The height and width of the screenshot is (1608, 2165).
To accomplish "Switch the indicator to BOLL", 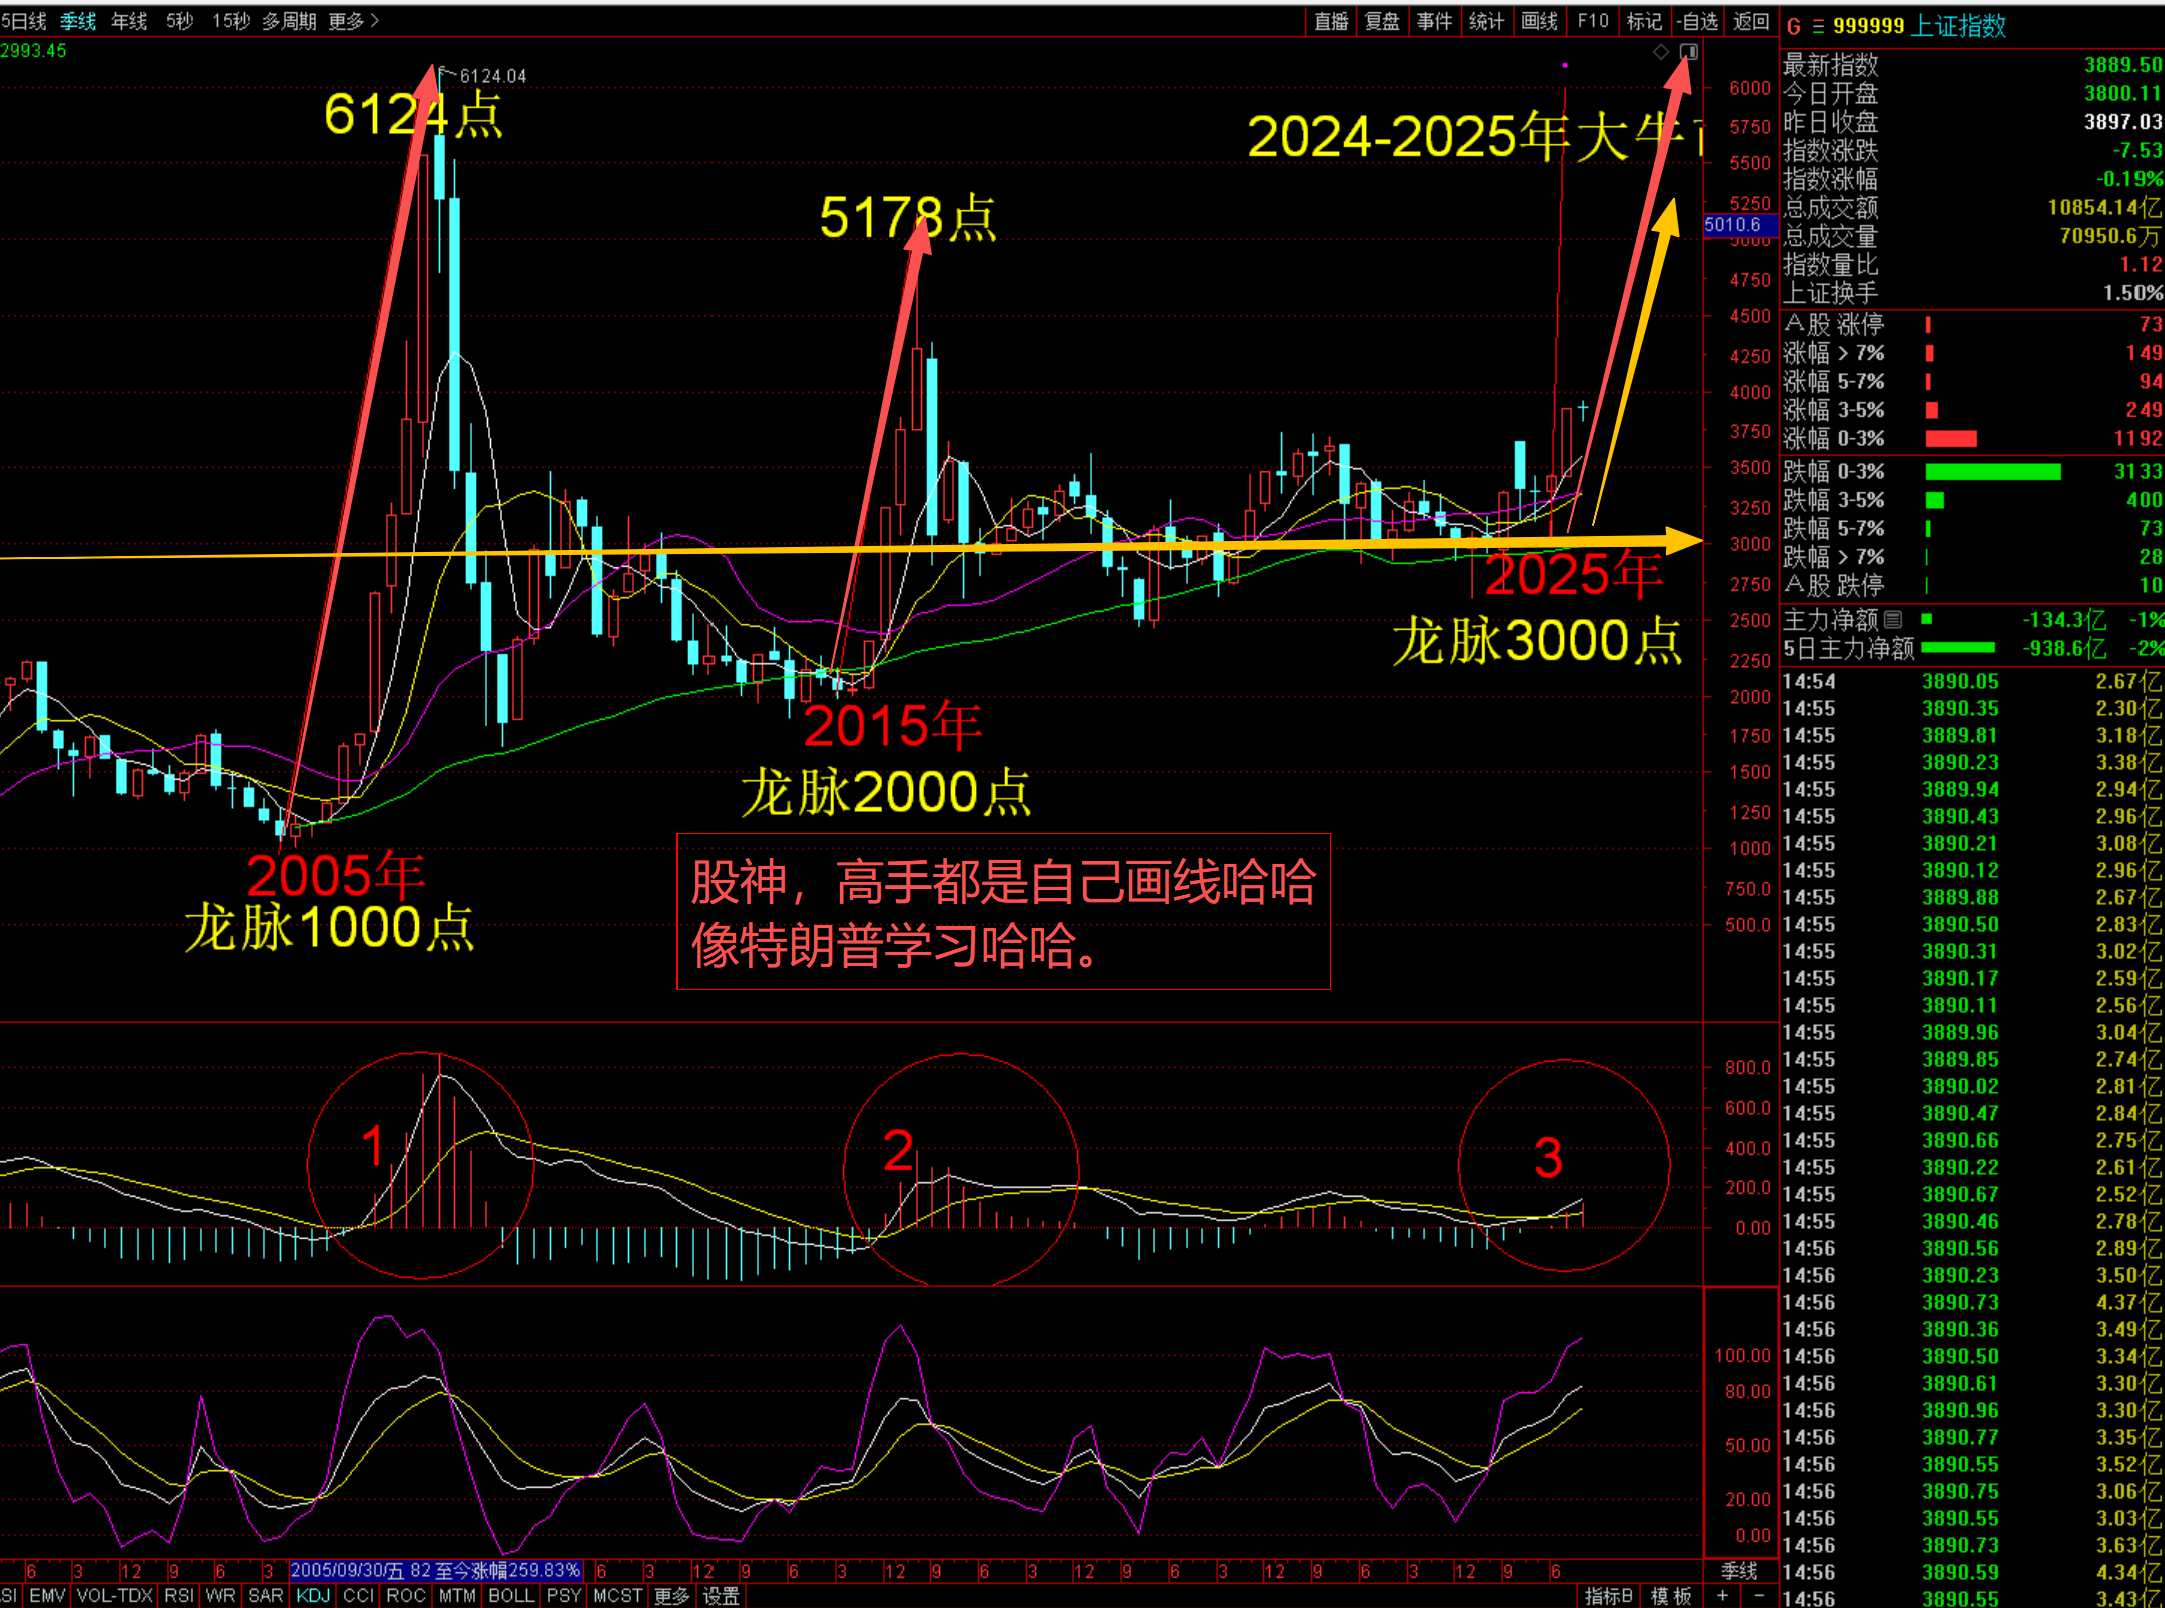I will (x=511, y=1596).
